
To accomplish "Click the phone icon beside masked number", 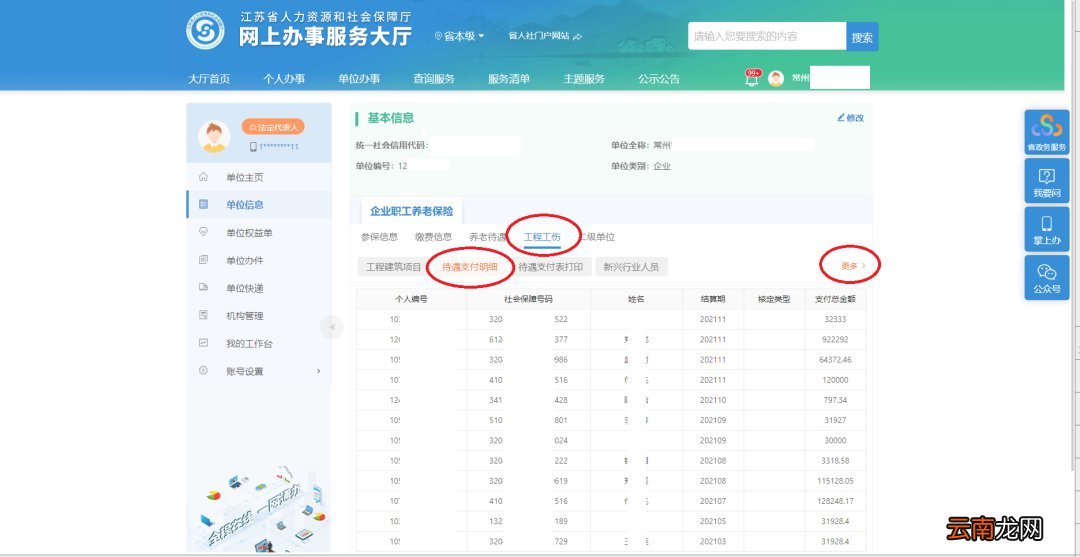I will click(253, 147).
